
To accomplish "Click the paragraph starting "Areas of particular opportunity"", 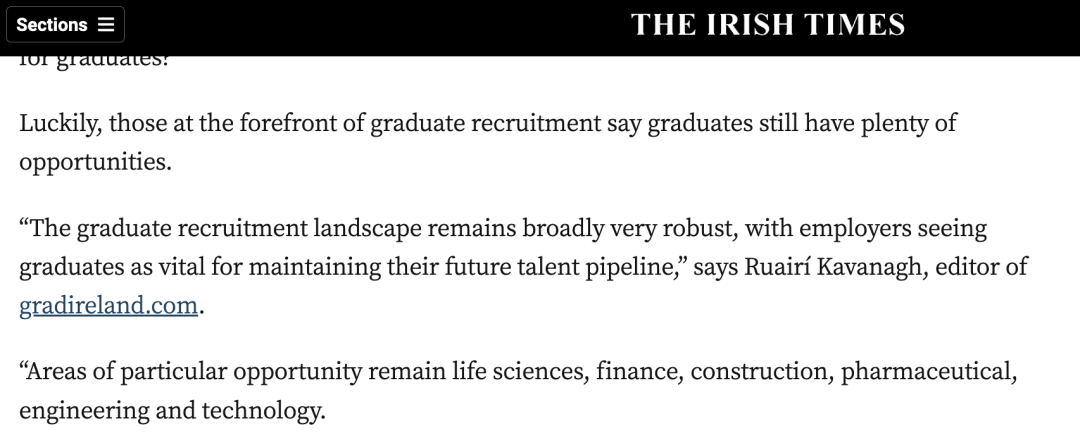I will point(518,391).
